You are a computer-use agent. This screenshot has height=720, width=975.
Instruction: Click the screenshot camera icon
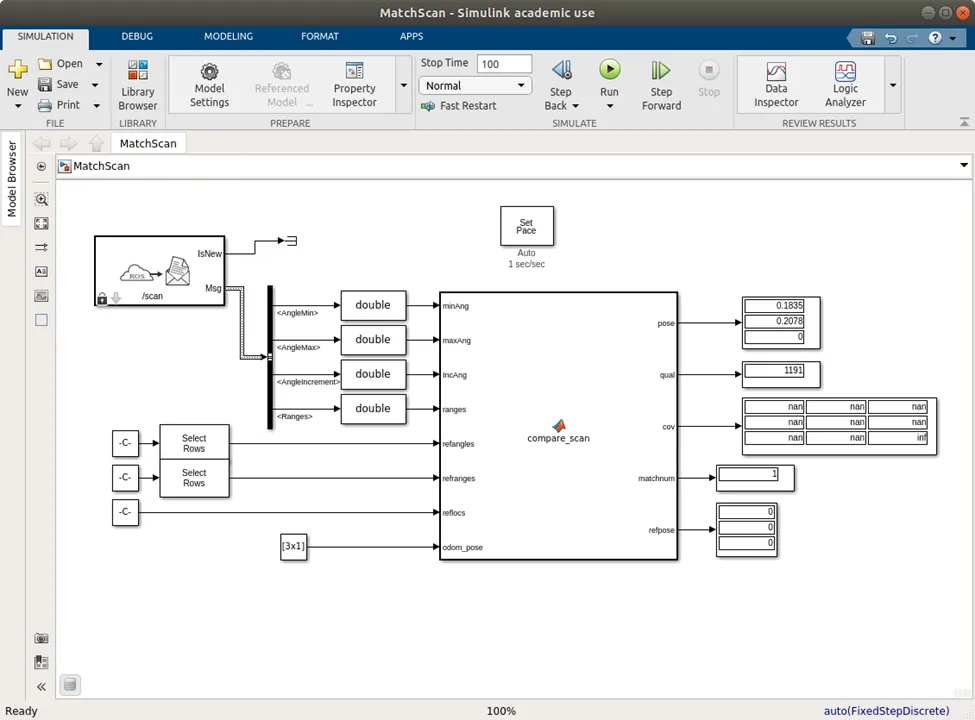tap(41, 638)
